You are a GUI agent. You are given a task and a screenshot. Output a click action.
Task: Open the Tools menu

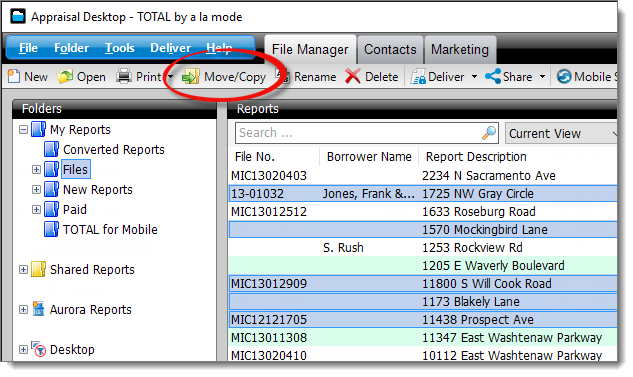coord(119,48)
